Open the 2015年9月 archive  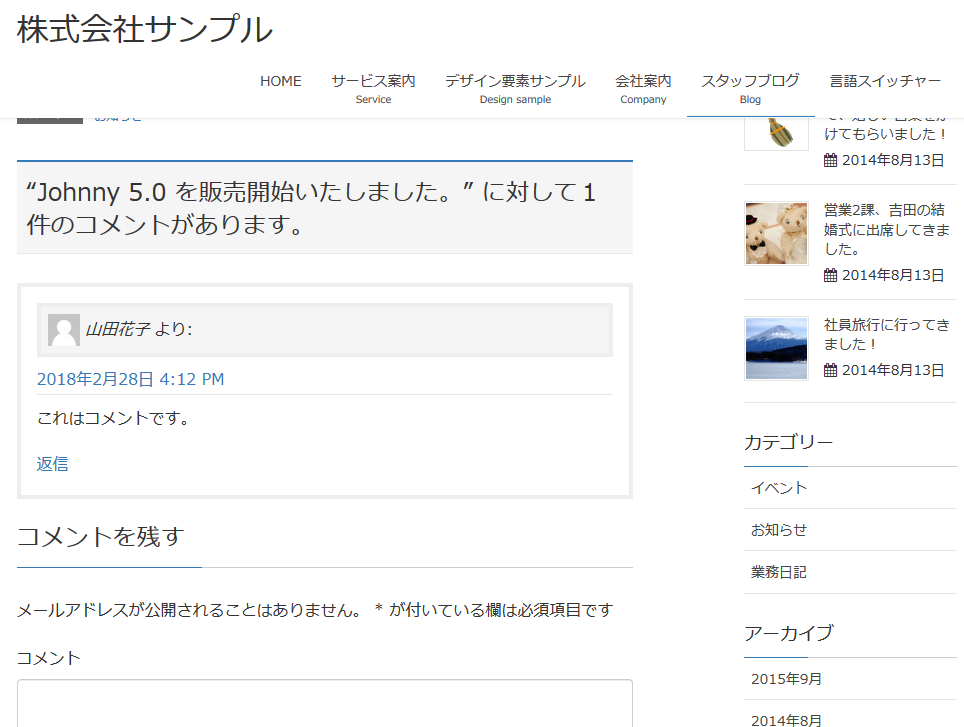tap(787, 679)
